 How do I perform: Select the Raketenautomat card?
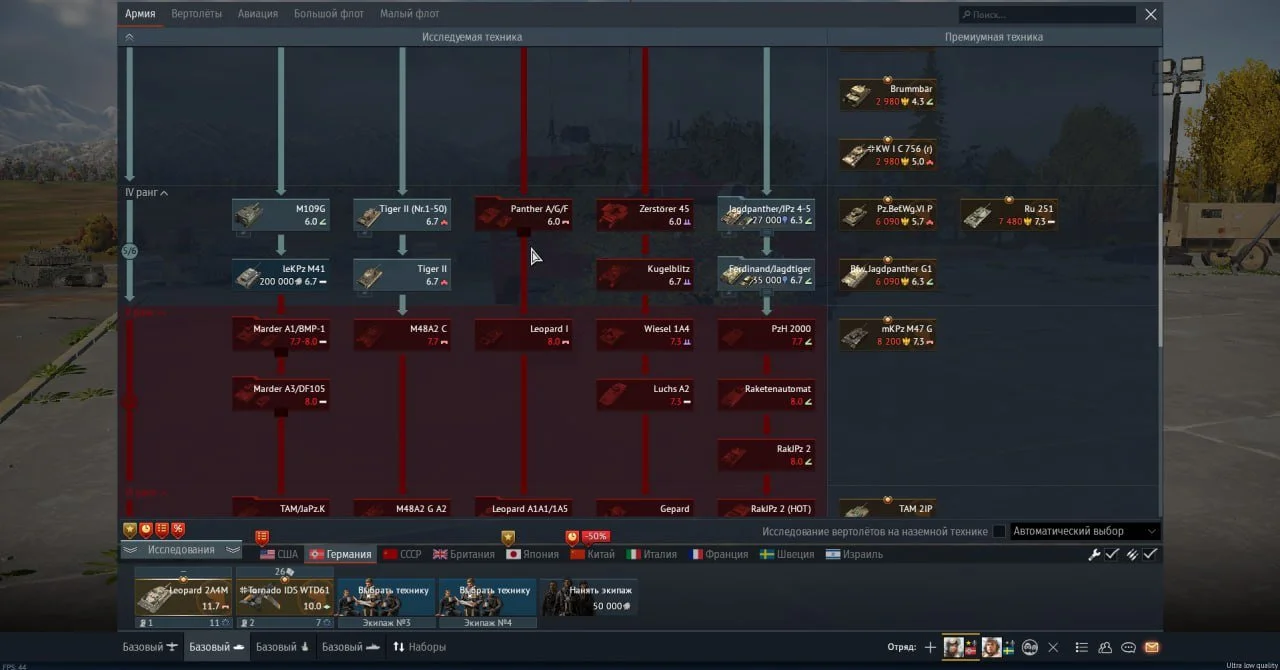tap(766, 395)
